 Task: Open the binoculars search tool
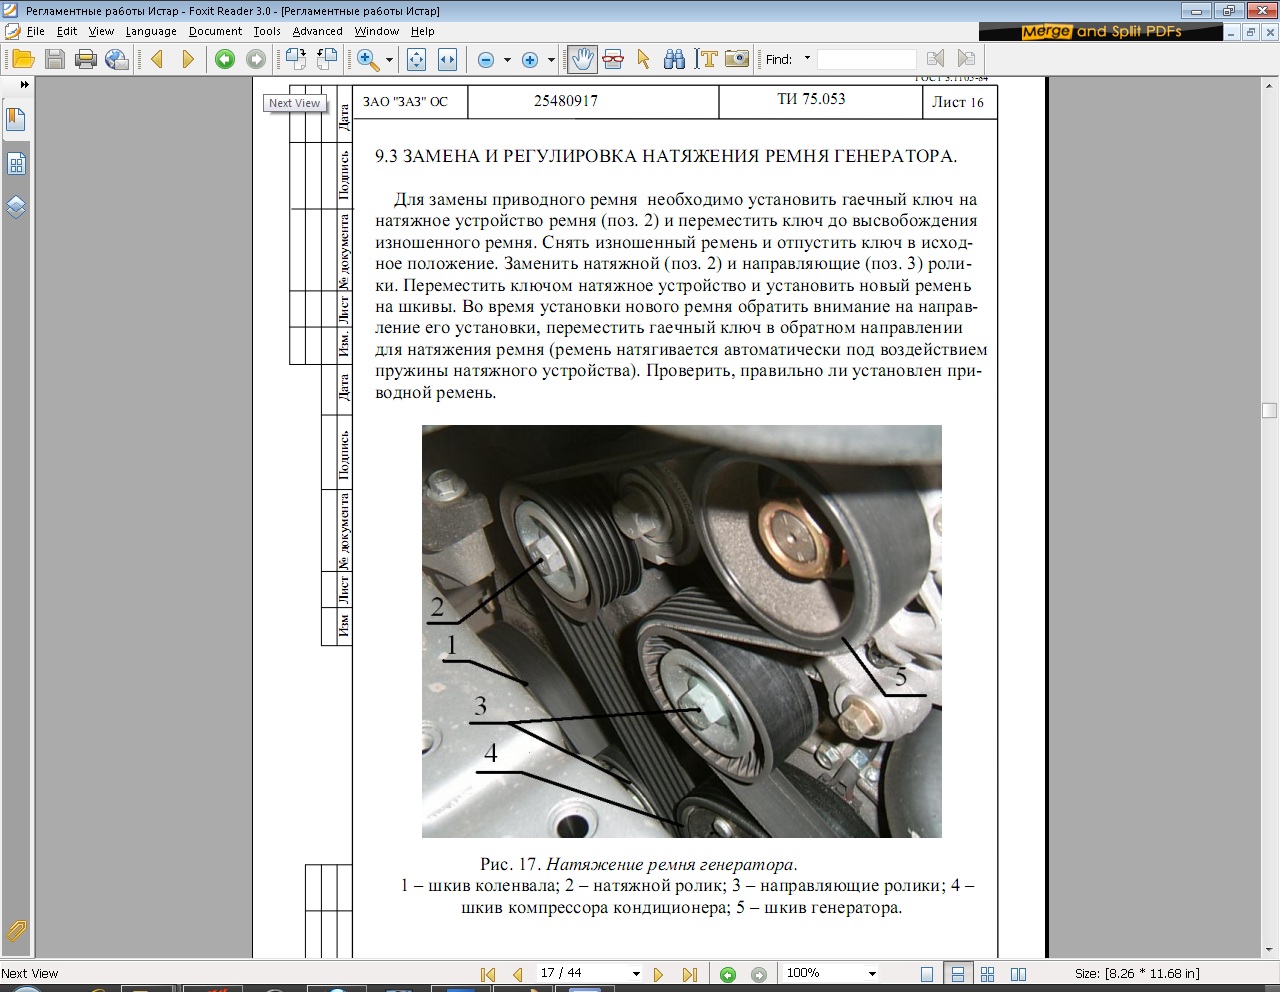[674, 59]
